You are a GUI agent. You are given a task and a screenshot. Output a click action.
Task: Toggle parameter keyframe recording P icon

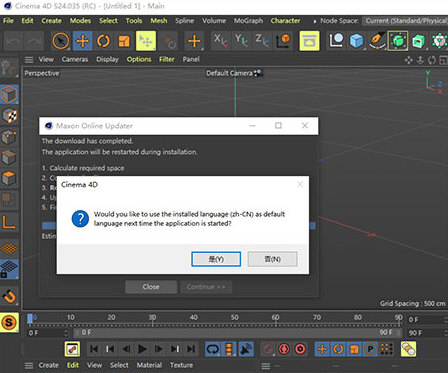[371, 349]
